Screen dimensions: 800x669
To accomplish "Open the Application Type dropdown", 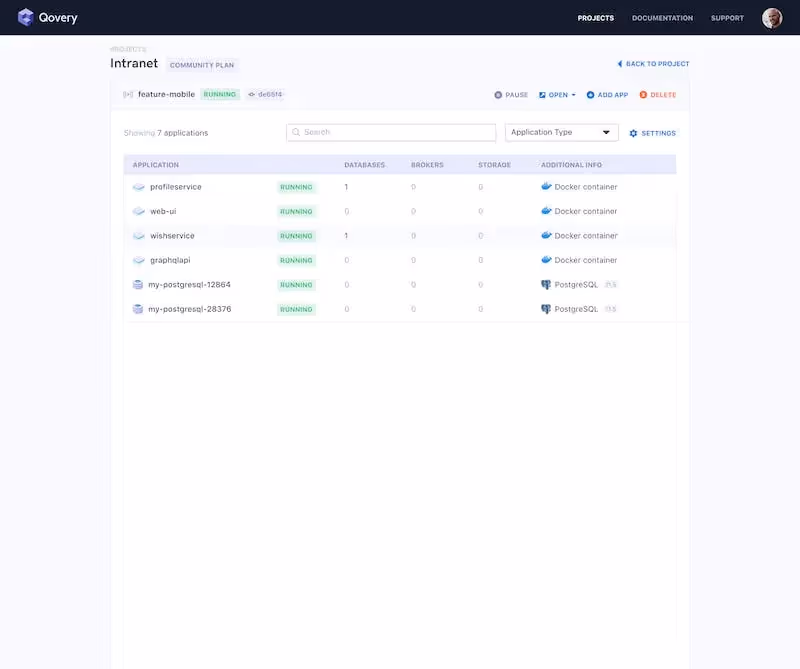I will point(560,131).
